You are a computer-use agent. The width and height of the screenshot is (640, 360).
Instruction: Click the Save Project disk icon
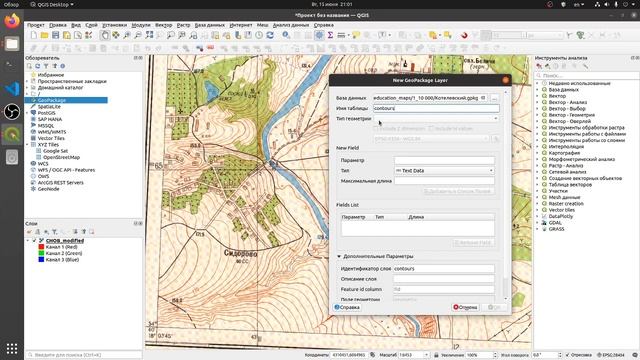(56, 36)
